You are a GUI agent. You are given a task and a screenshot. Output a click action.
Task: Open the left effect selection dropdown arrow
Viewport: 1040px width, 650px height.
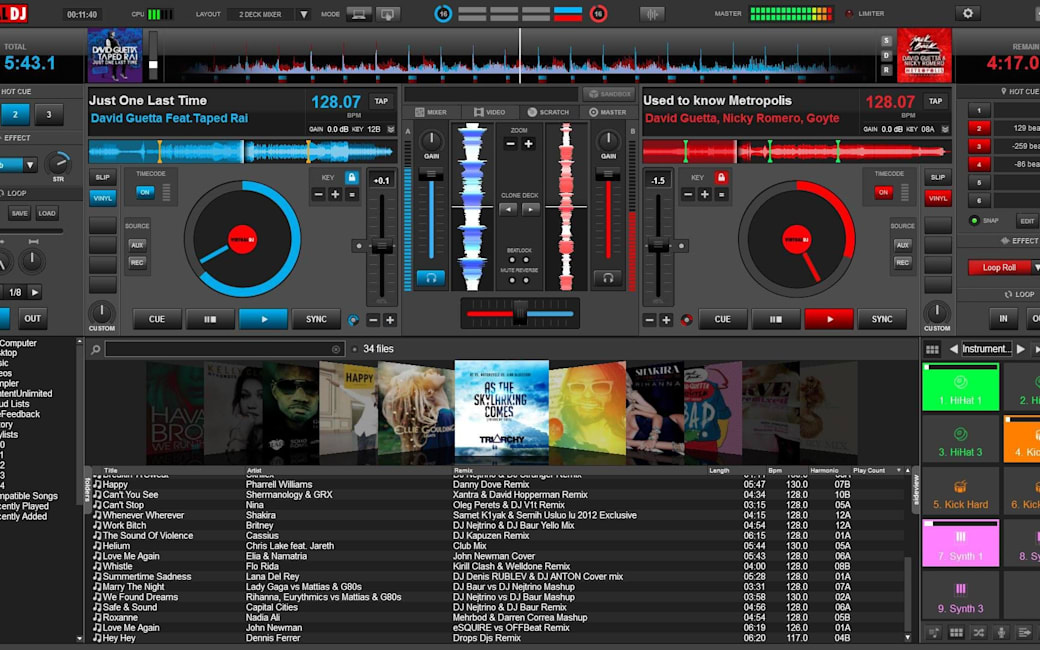(30, 164)
